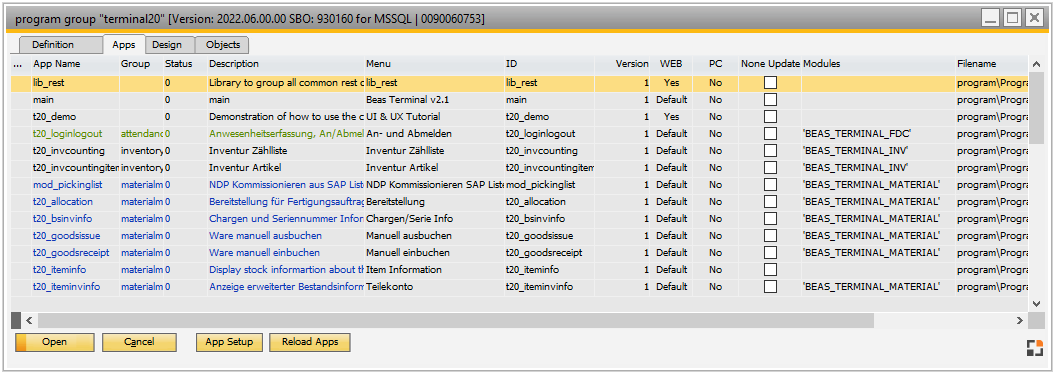Select the t20_iteminfo app name
This screenshot has width=1055, height=375.
click(x=75, y=269)
